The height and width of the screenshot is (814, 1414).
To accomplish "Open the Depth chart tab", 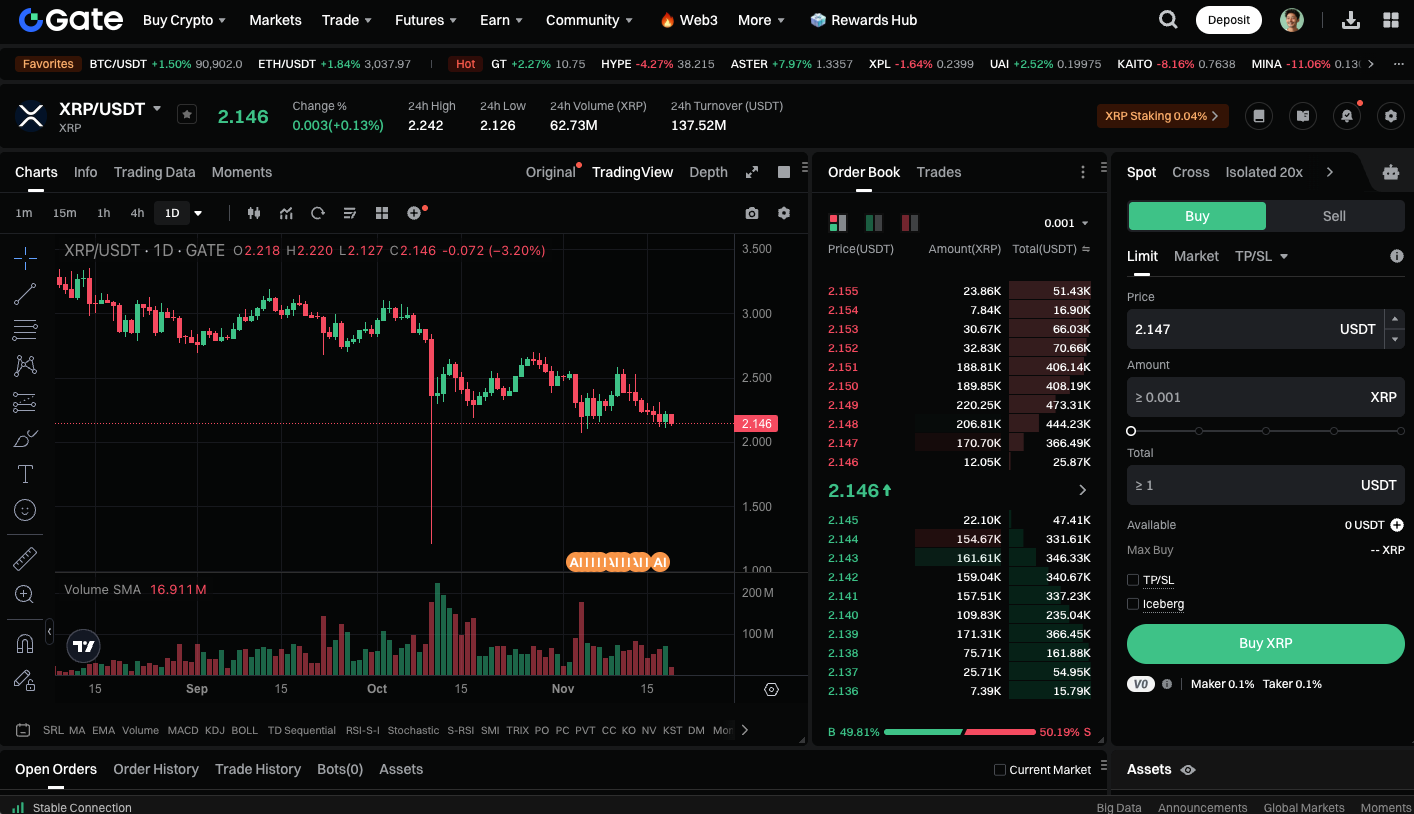I will pos(708,172).
